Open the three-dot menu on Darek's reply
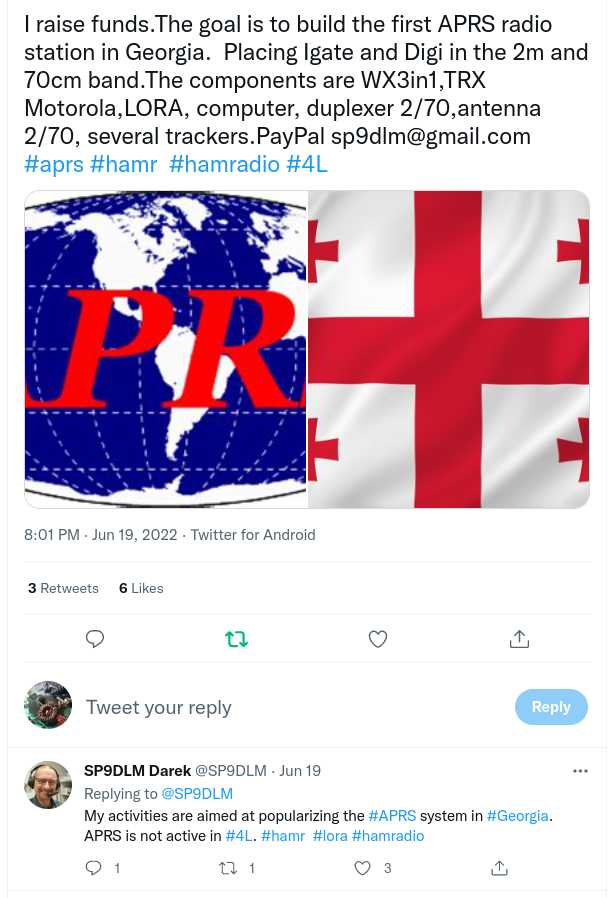 (580, 771)
